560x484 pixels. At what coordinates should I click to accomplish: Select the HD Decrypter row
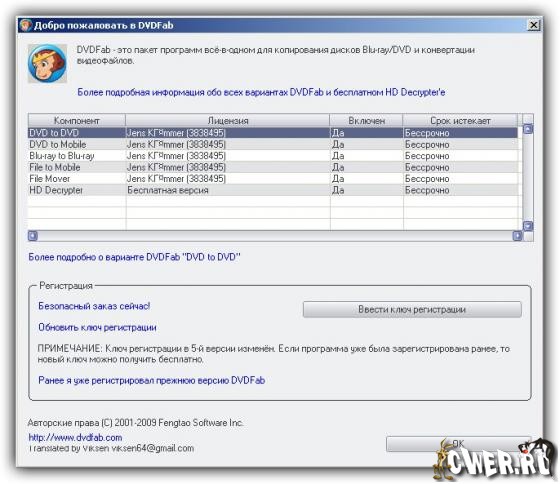(273, 190)
